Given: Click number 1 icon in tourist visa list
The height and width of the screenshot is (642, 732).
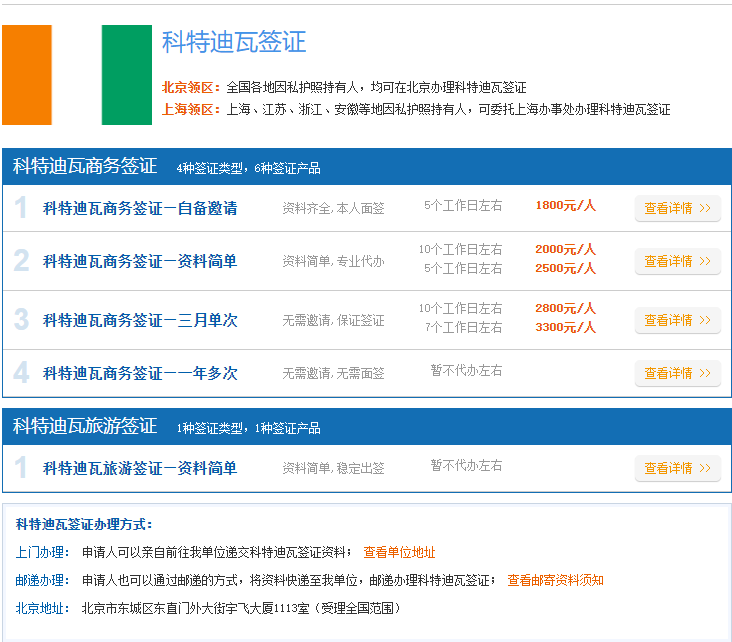Looking at the screenshot, I should [x=21, y=467].
